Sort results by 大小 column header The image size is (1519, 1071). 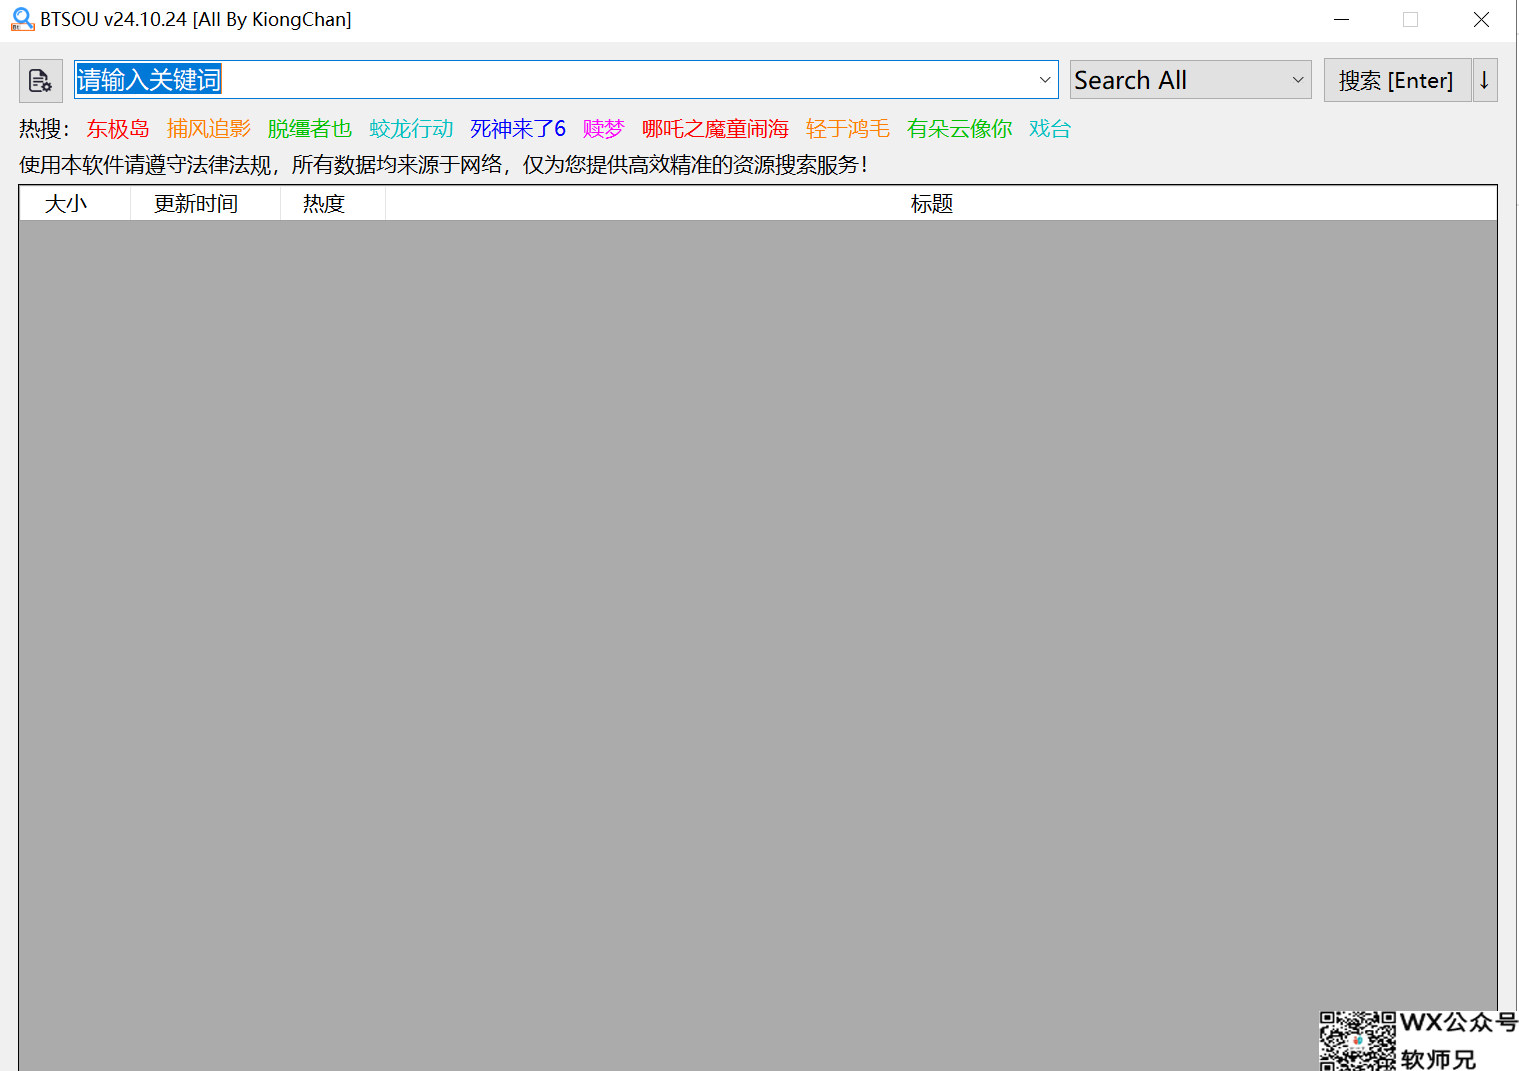[x=66, y=204]
